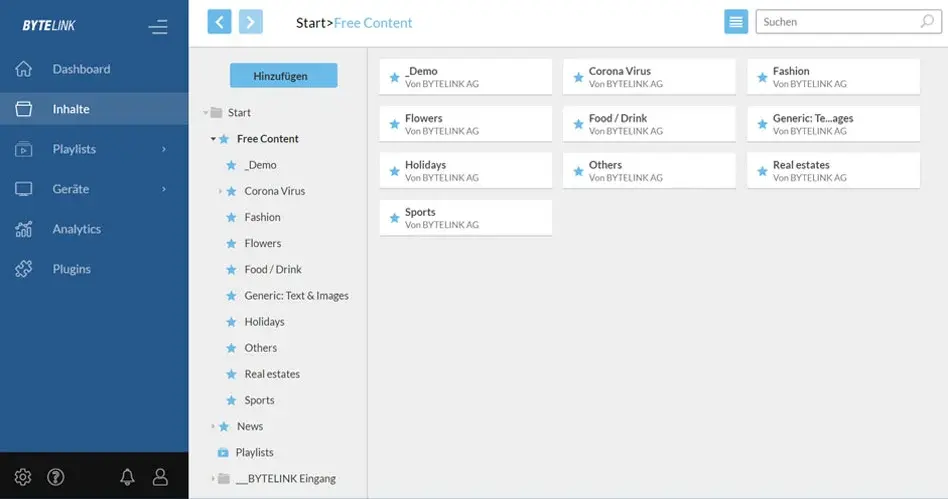The width and height of the screenshot is (948, 499).
Task: Select Food / Drink in the tree
Action: (273, 269)
